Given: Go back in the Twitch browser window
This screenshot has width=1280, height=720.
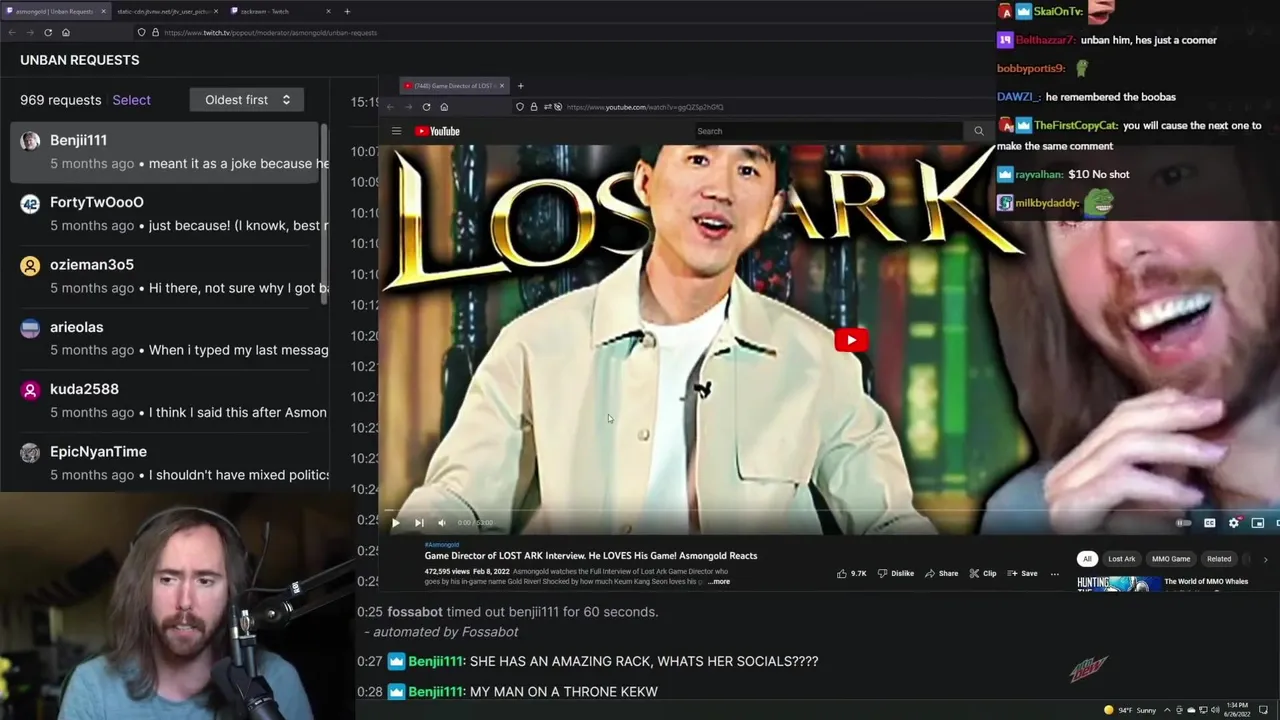Looking at the screenshot, I should (12, 32).
